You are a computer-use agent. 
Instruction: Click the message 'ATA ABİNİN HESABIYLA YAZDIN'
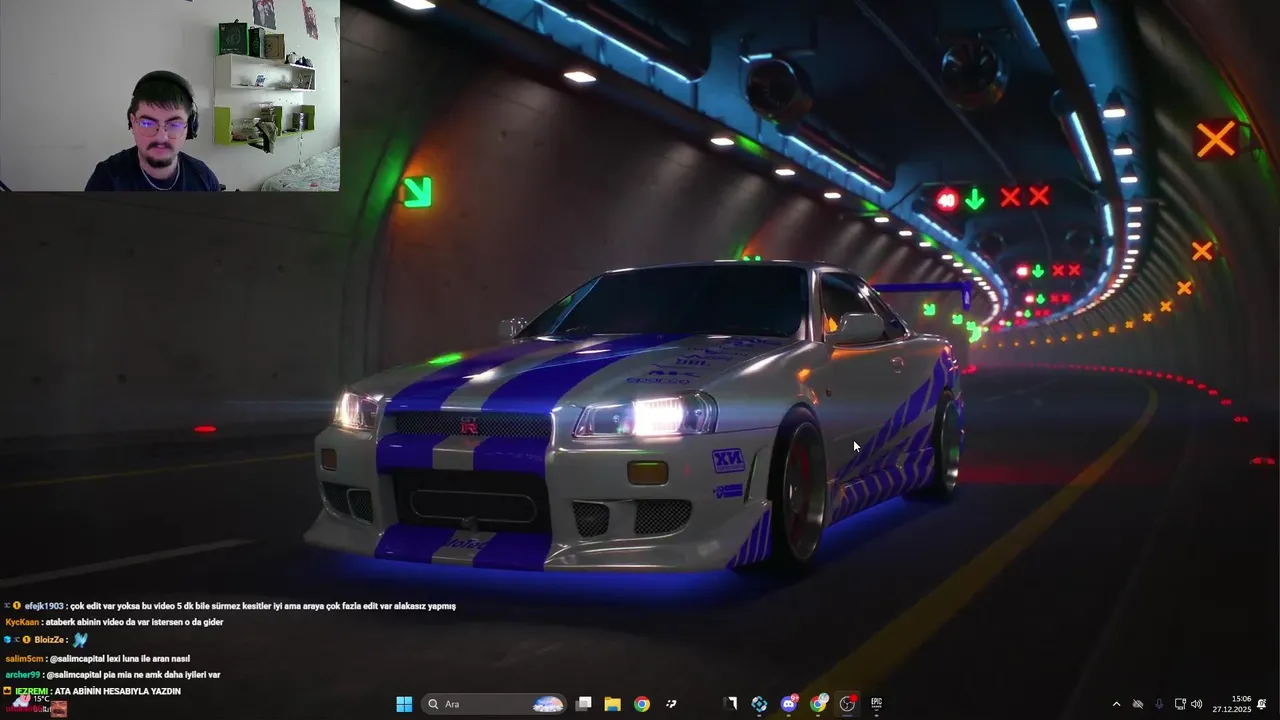tap(118, 691)
